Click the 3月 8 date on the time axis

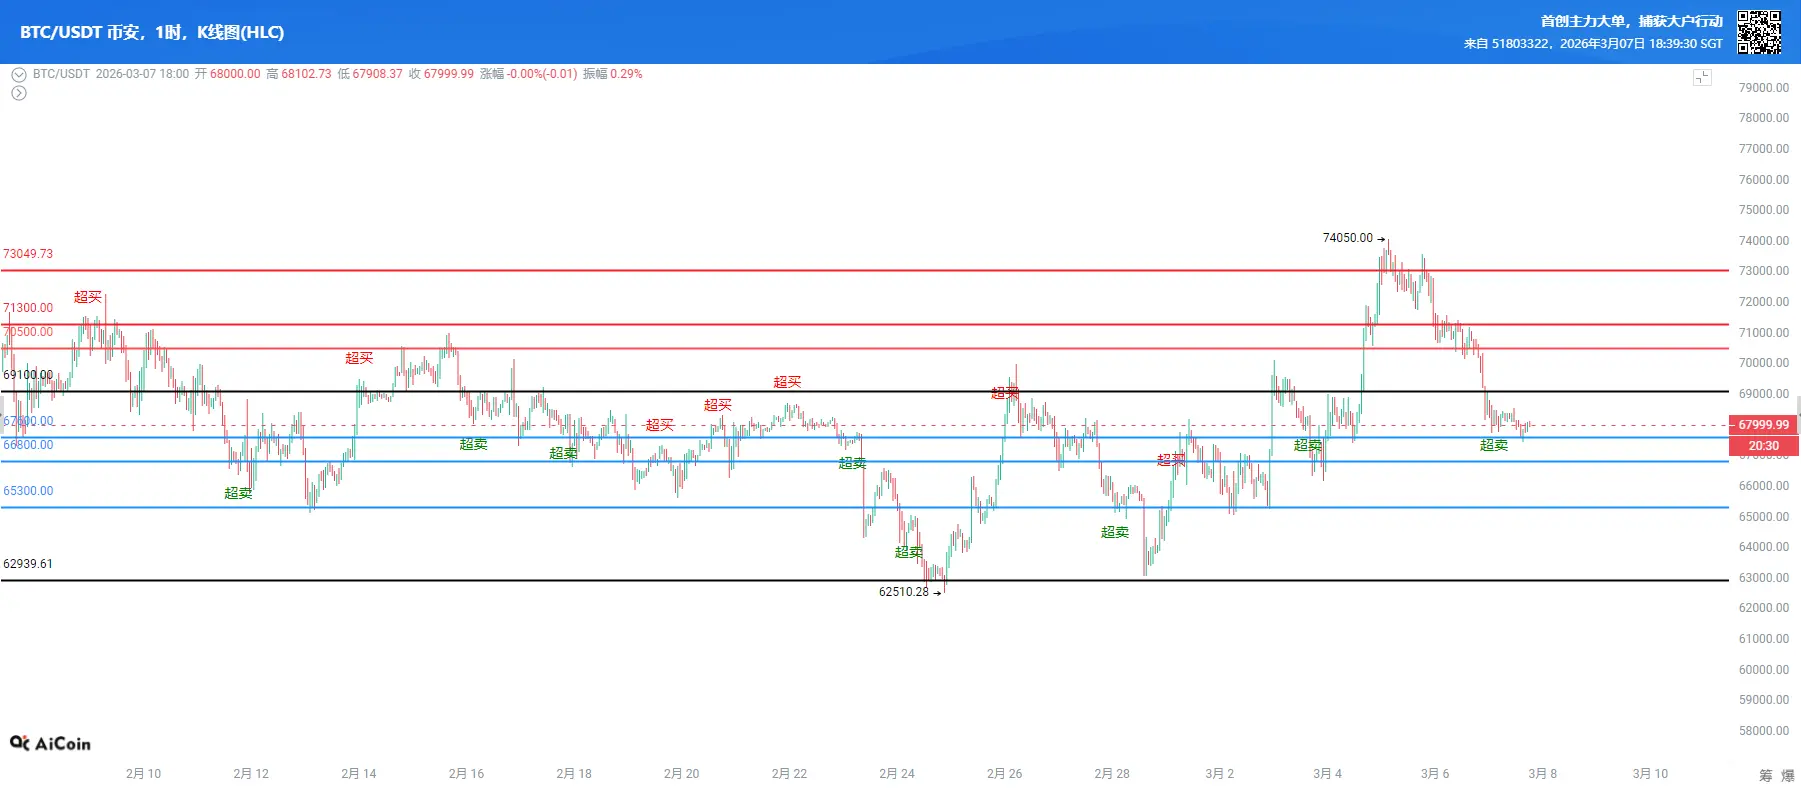(x=1543, y=774)
